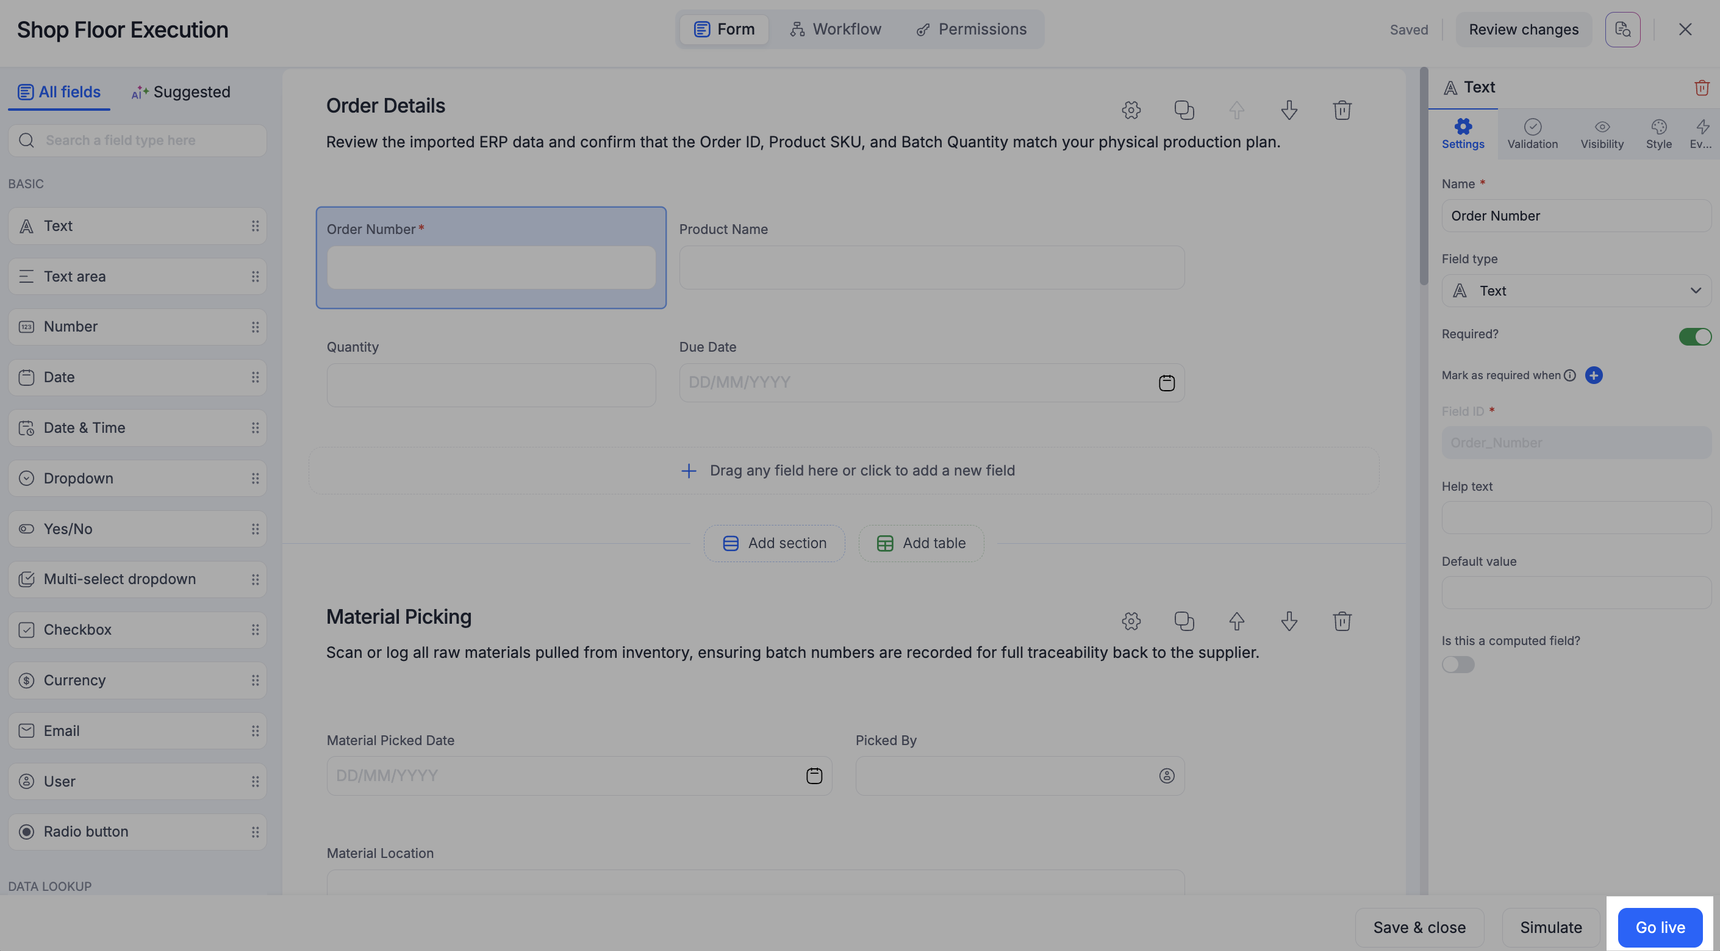Screen dimensions: 1720x951
Task: Move Order Details section down
Action: tap(1289, 110)
